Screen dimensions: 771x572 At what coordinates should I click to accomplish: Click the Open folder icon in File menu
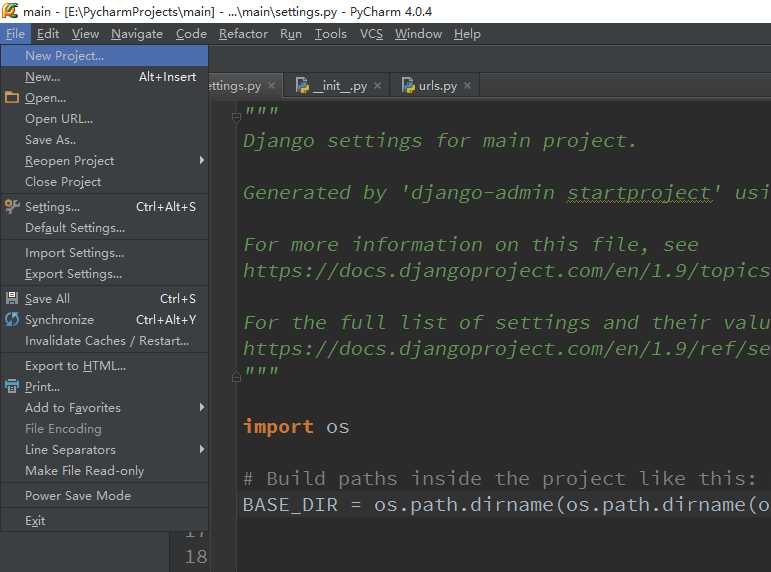[12, 97]
